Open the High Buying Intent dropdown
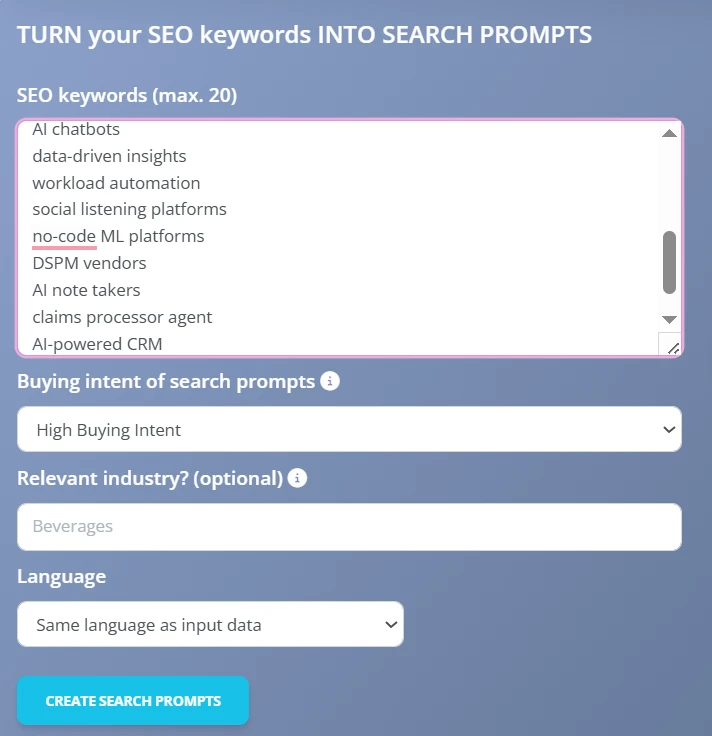Viewport: 712px width, 736px height. pos(349,430)
